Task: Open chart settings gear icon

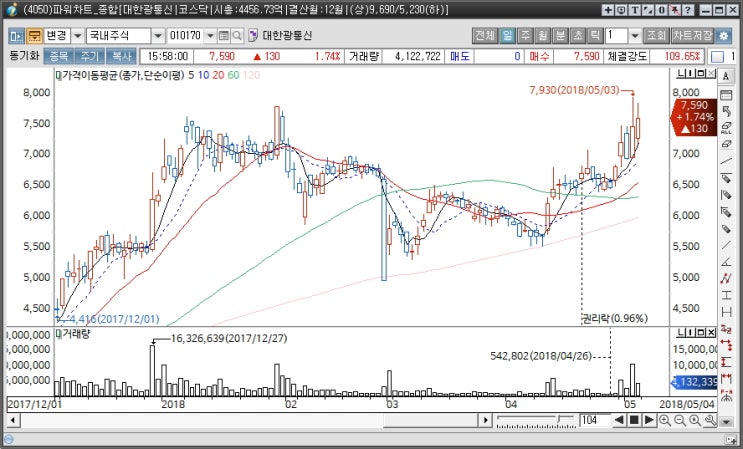Action: tap(723, 36)
